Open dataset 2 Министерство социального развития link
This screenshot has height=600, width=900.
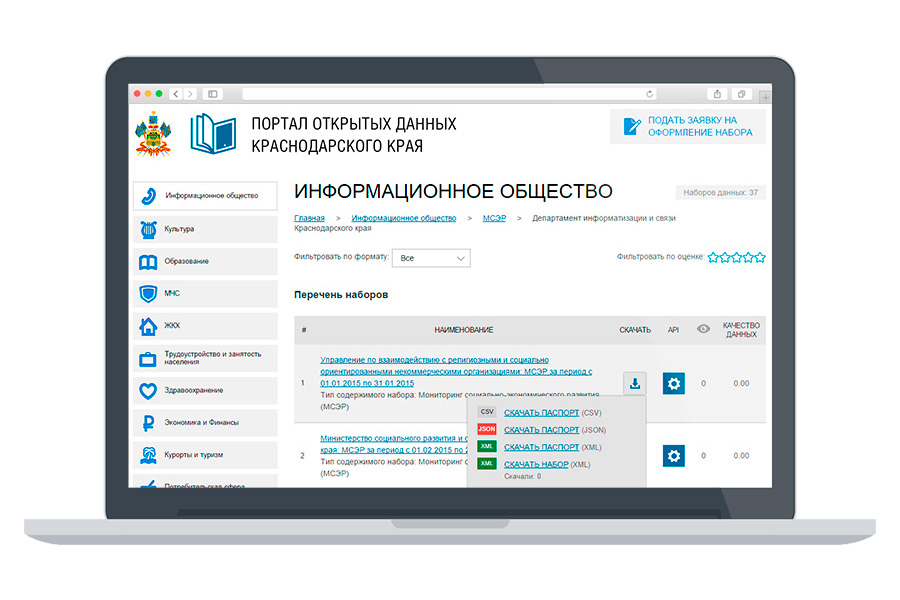point(394,444)
